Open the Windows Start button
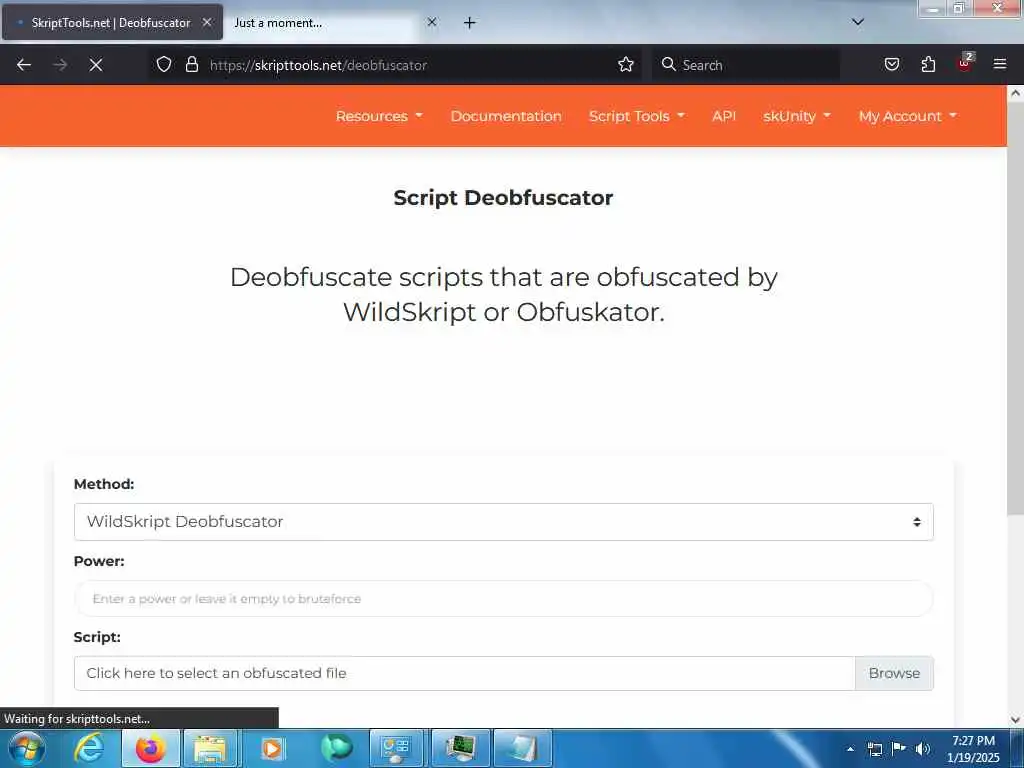The image size is (1024, 768). click(x=27, y=748)
